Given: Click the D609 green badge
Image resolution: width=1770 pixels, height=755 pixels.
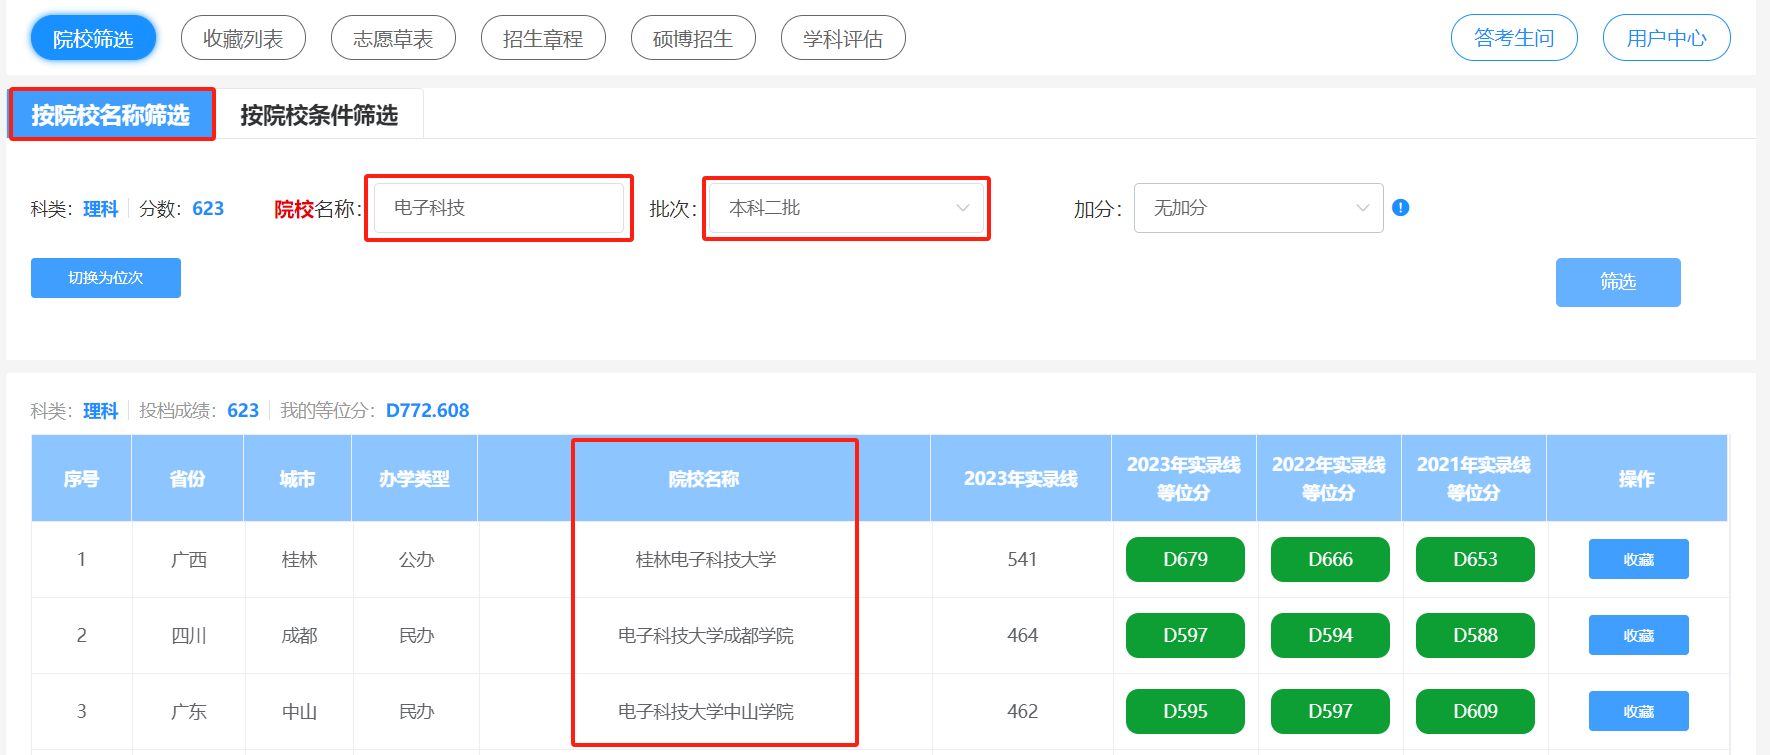Looking at the screenshot, I should [x=1475, y=711].
